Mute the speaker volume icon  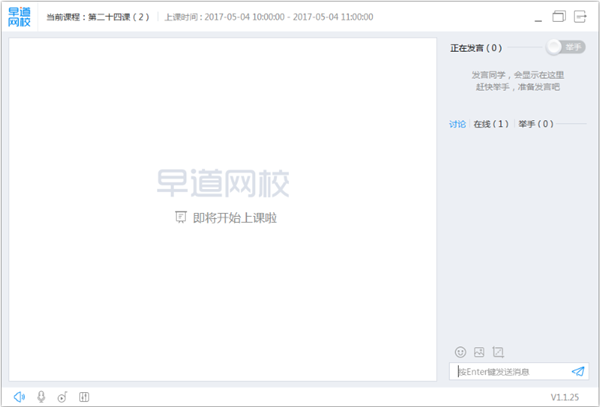point(19,397)
